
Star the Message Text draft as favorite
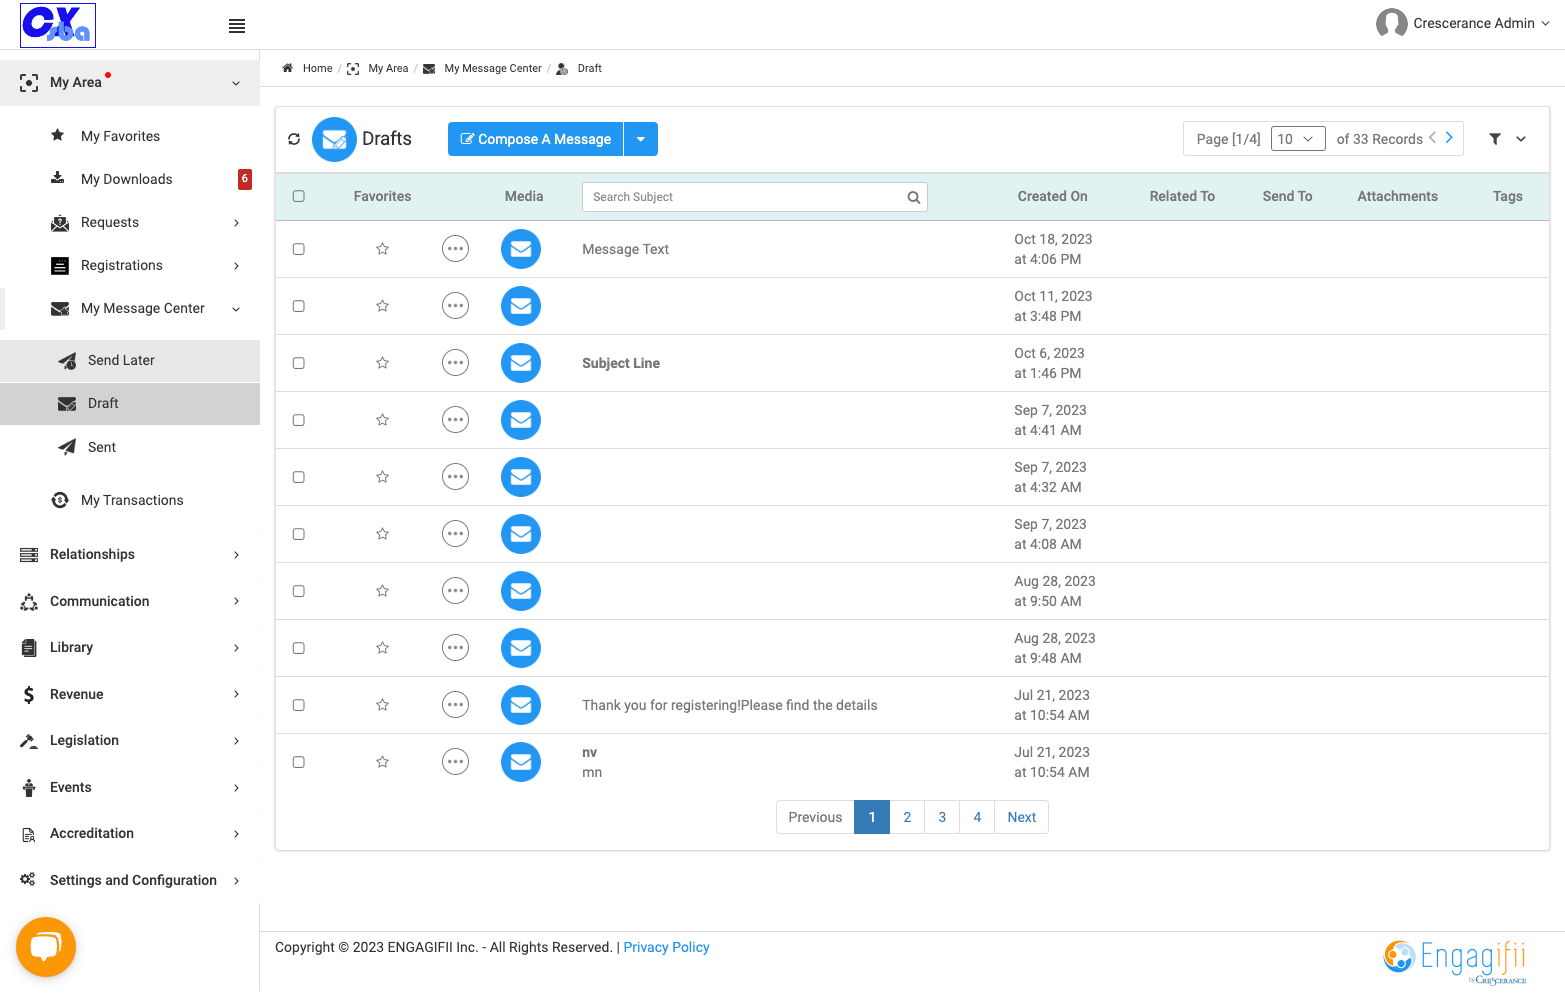click(x=382, y=249)
